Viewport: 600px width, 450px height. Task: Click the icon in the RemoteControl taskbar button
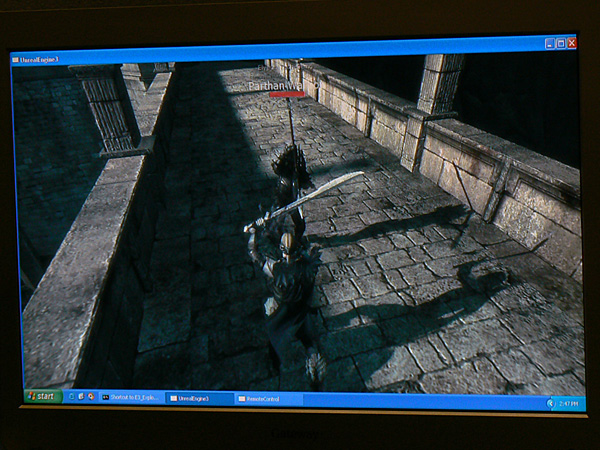pyautogui.click(x=242, y=399)
